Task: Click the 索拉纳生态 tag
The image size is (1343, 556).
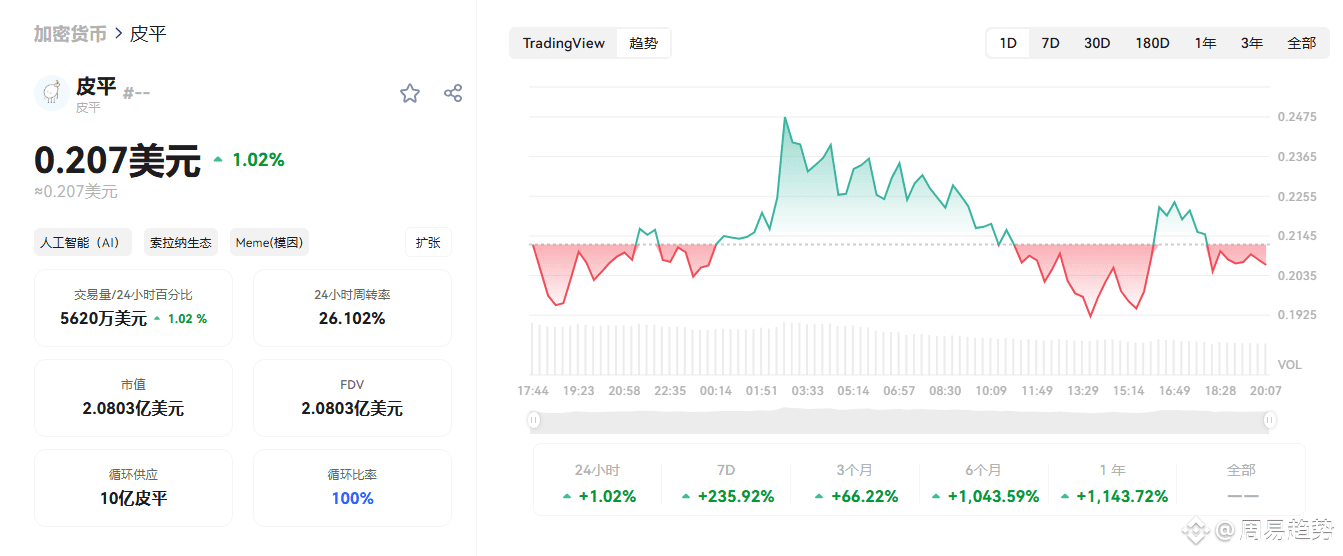Action: point(181,242)
